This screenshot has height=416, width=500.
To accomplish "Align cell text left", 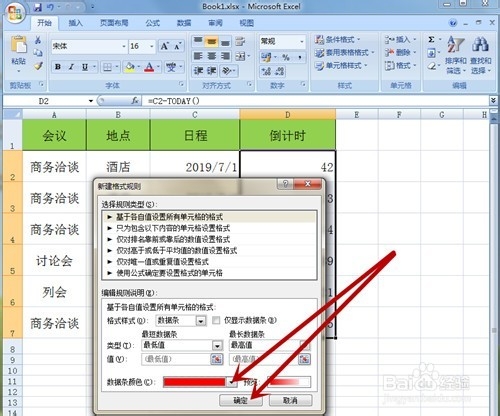I will click(198, 56).
